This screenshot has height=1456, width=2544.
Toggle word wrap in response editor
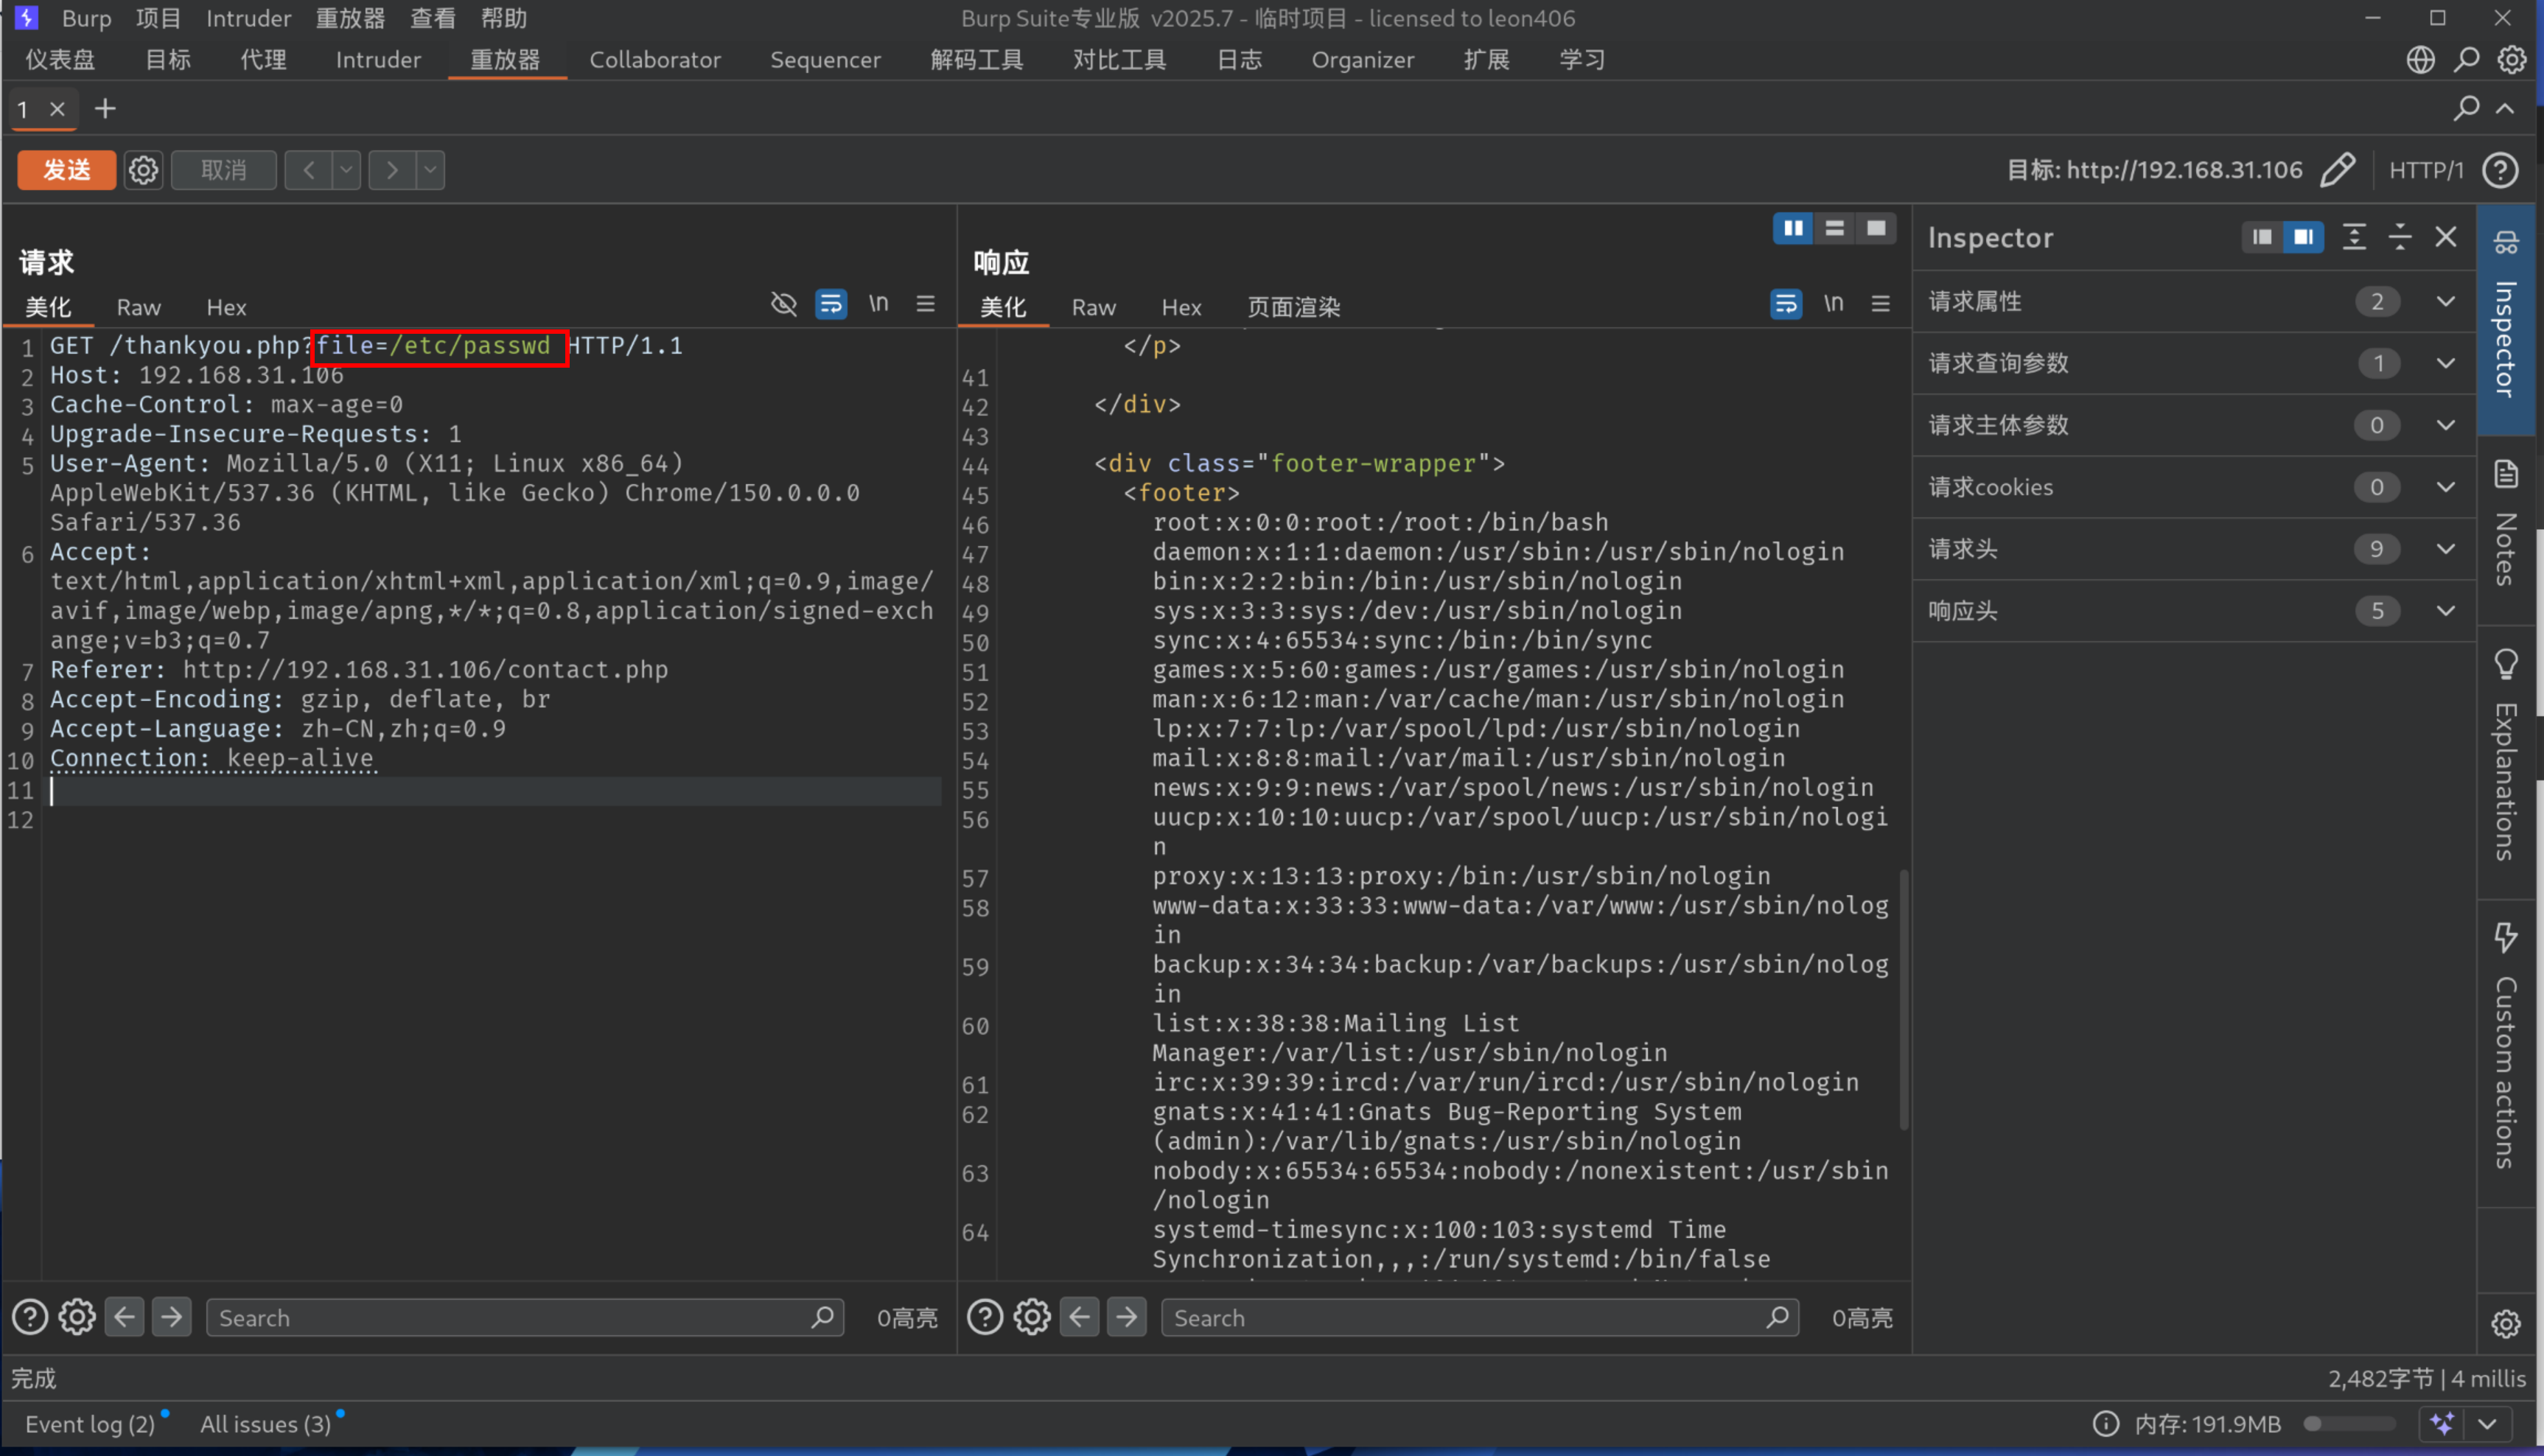[1786, 303]
